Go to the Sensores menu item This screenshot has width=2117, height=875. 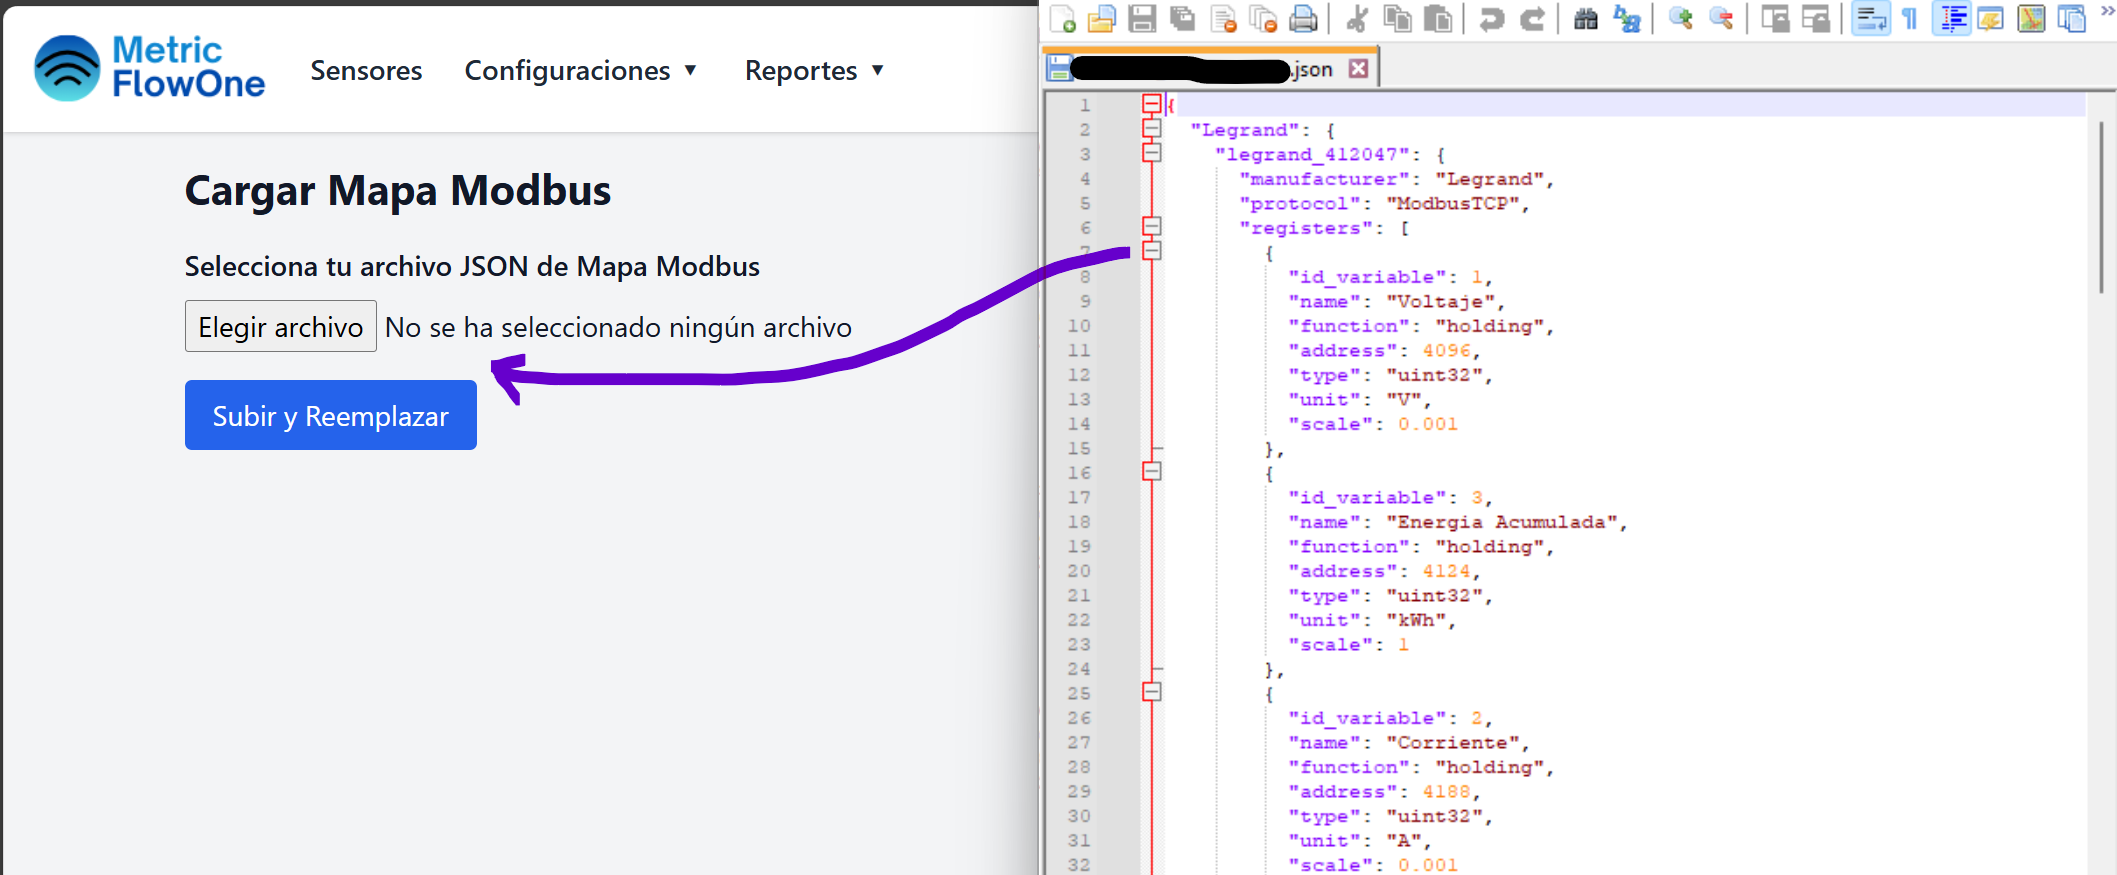[366, 71]
